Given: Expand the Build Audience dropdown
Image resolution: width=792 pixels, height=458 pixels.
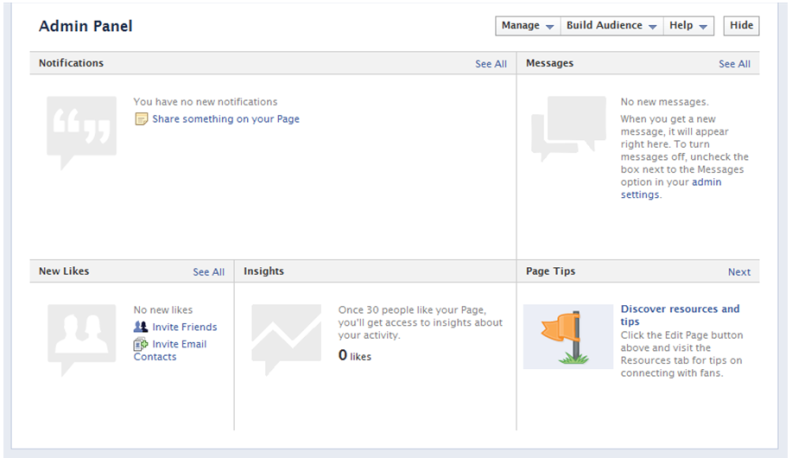Looking at the screenshot, I should coord(611,26).
